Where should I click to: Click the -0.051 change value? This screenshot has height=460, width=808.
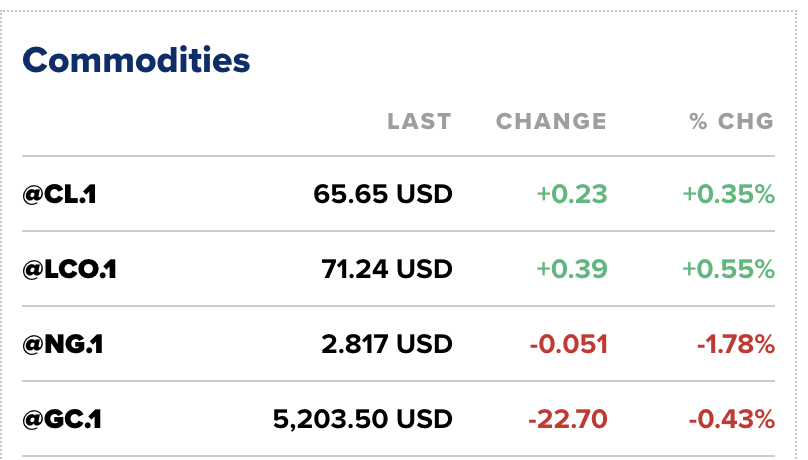(567, 345)
